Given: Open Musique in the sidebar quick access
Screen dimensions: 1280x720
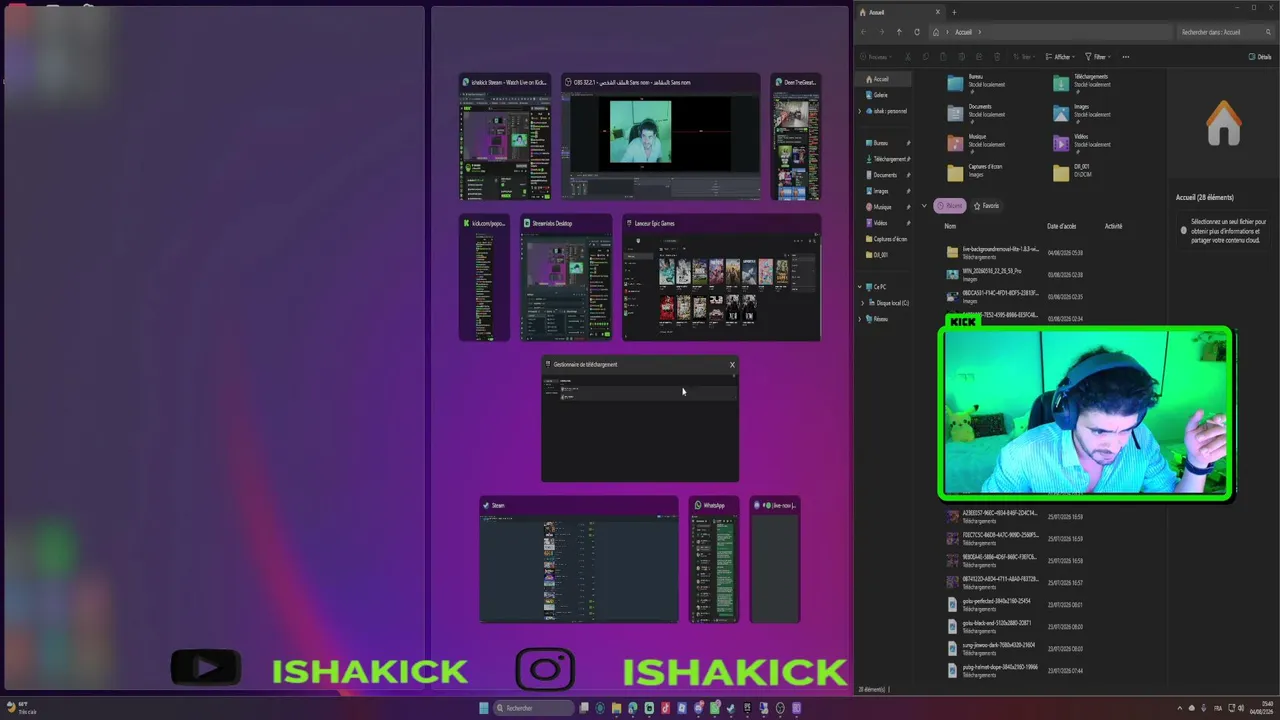Looking at the screenshot, I should point(885,207).
